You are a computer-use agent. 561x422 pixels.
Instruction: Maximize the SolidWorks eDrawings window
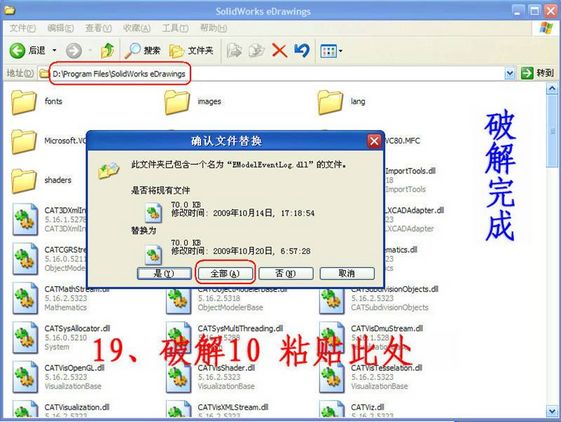click(x=535, y=11)
